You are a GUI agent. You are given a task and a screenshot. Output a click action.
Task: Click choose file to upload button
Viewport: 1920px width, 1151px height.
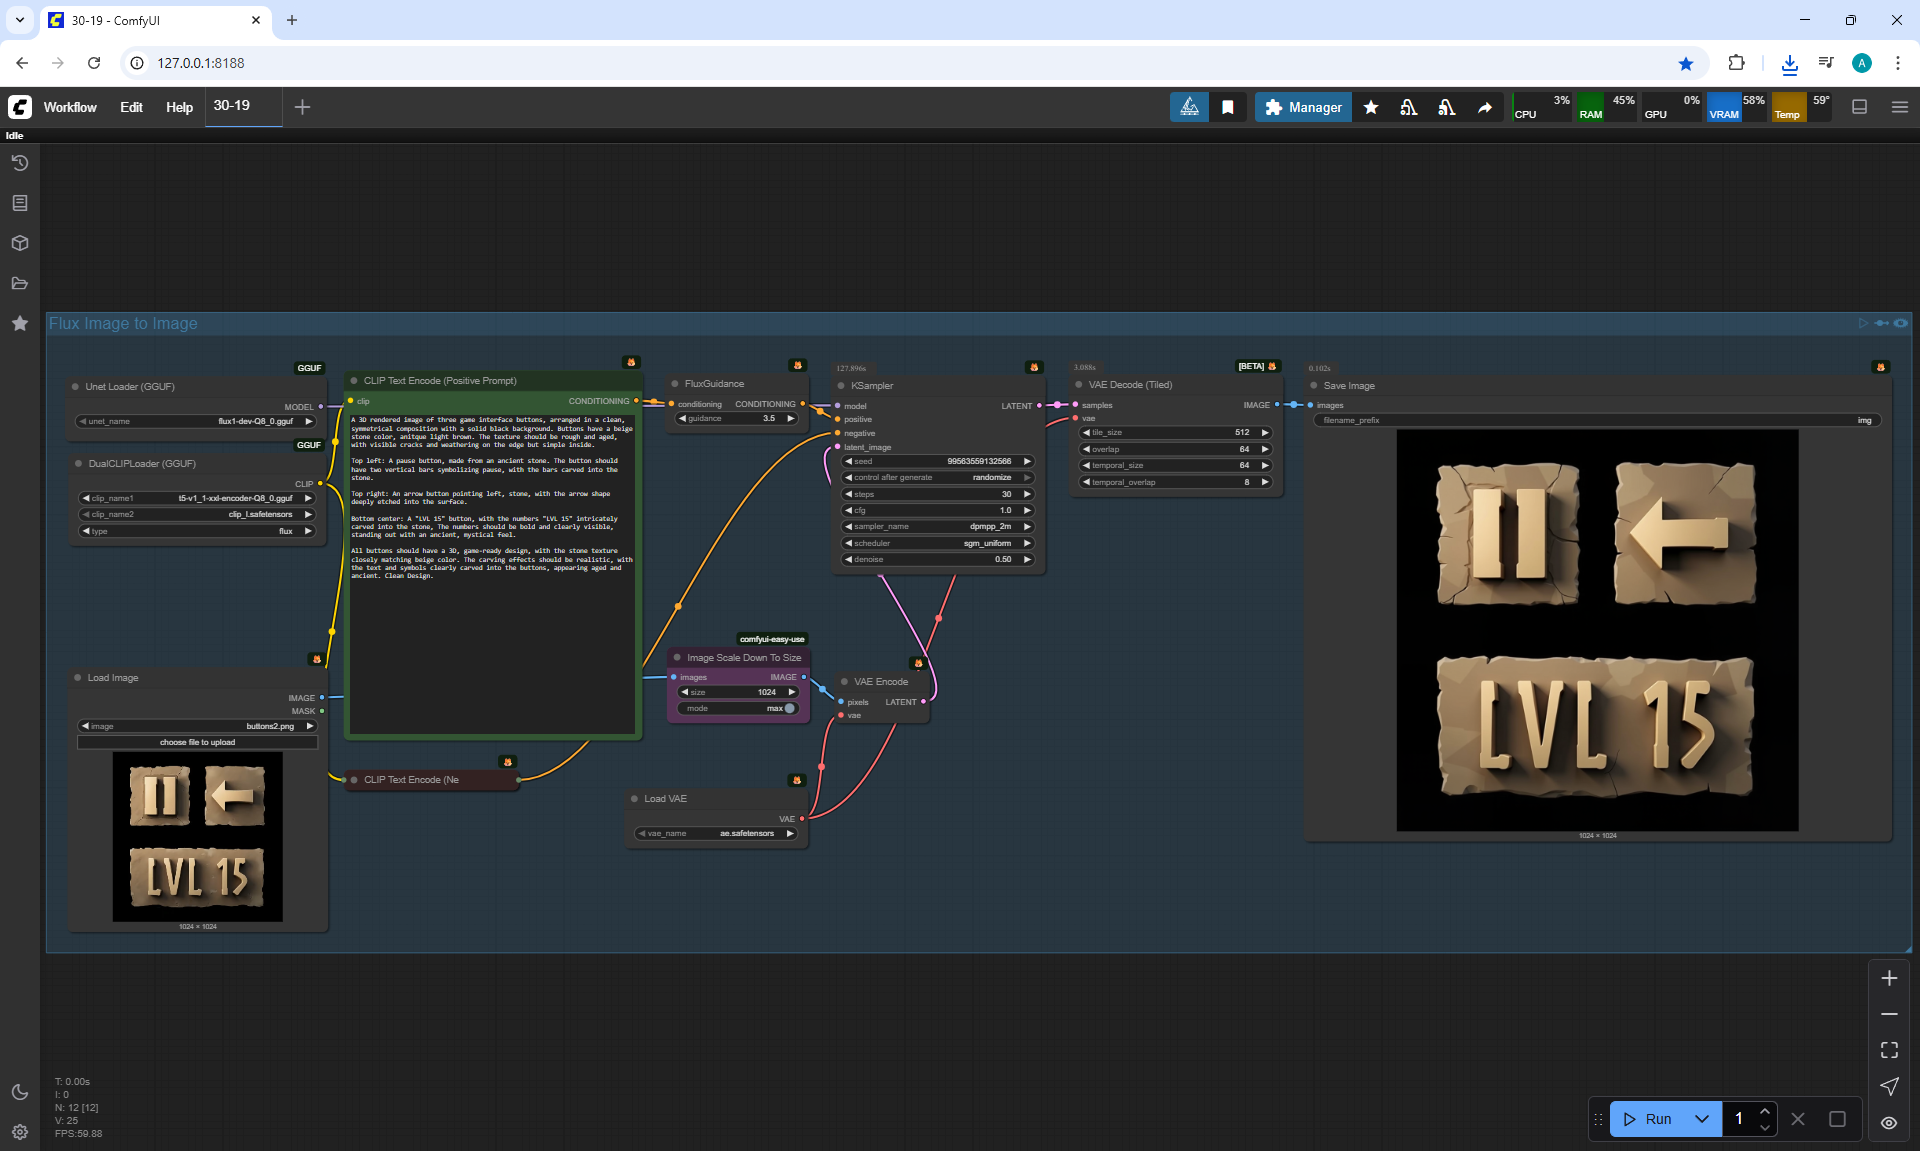pos(197,742)
